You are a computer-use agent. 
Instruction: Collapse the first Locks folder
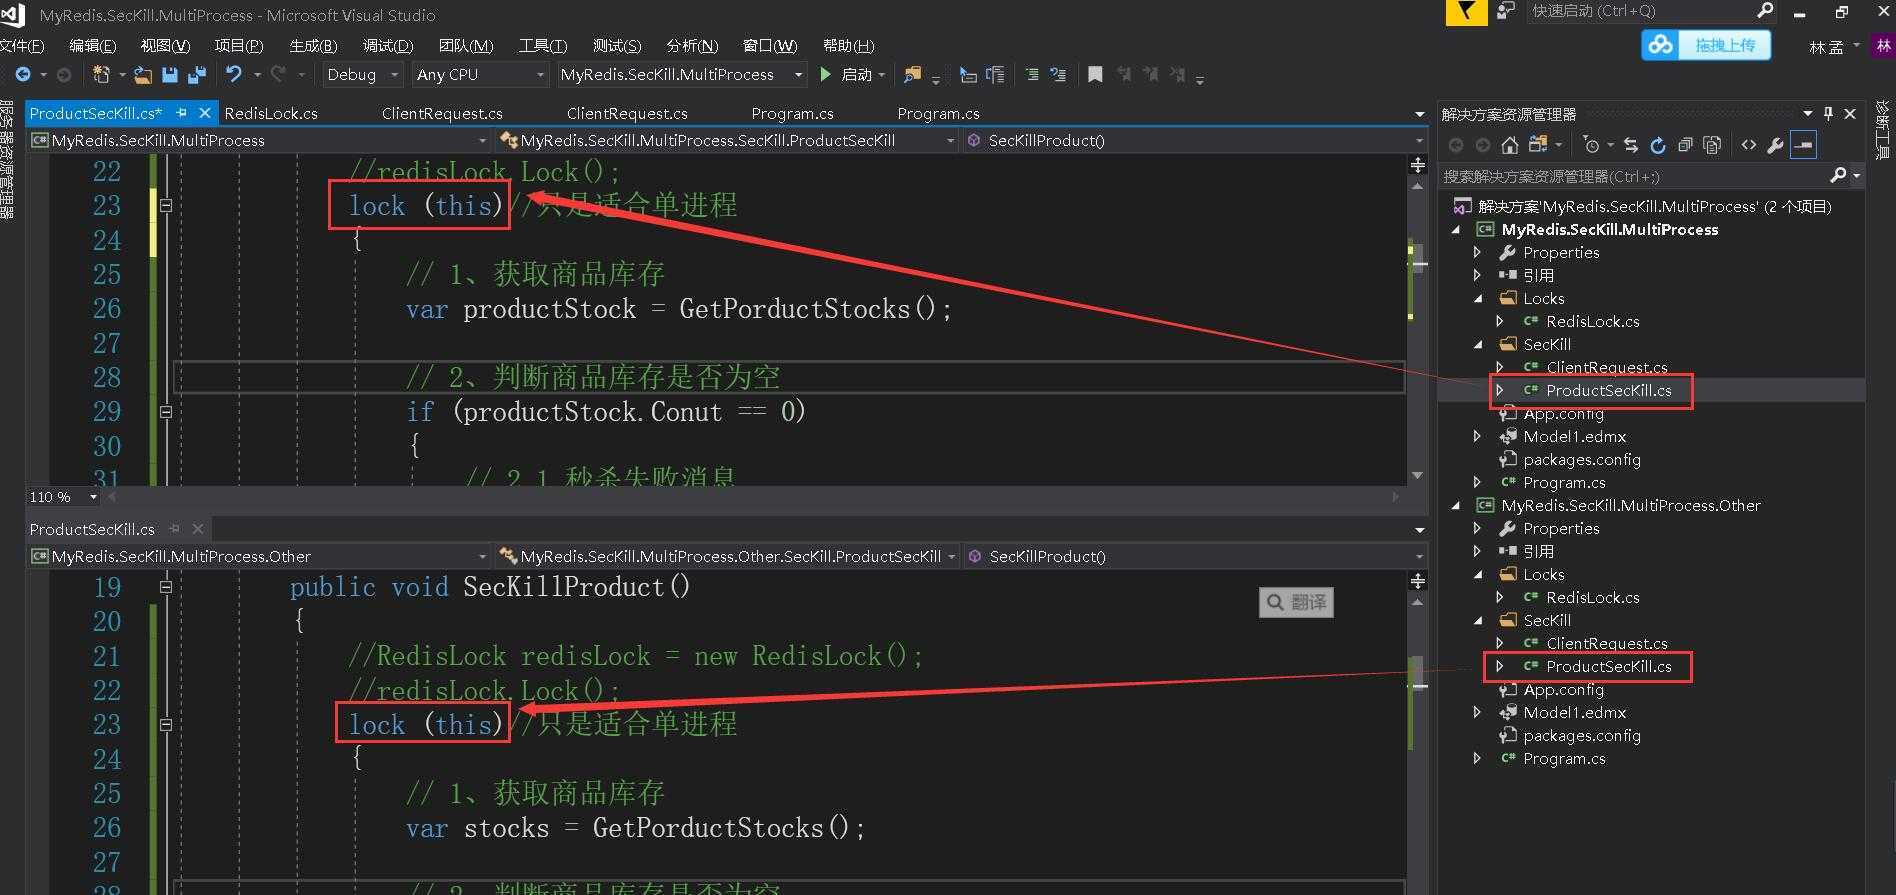point(1477,299)
